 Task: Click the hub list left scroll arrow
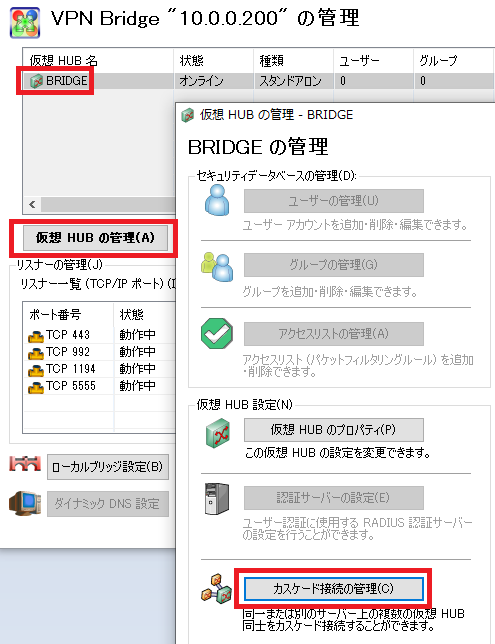pyautogui.click(x=32, y=204)
